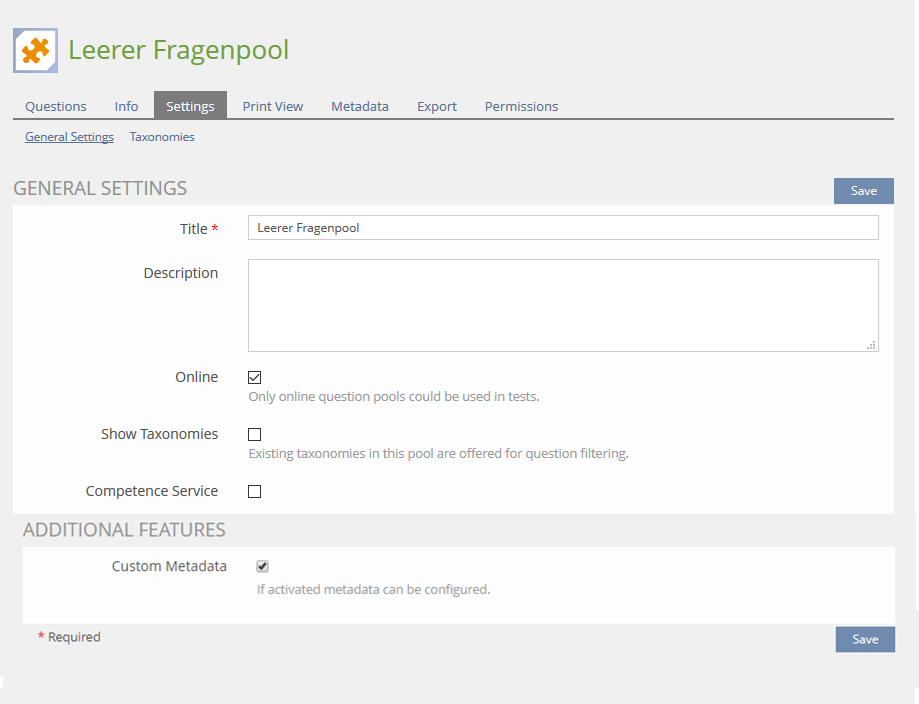
Task: Disable the Custom Metadata checkbox
Action: 262,566
